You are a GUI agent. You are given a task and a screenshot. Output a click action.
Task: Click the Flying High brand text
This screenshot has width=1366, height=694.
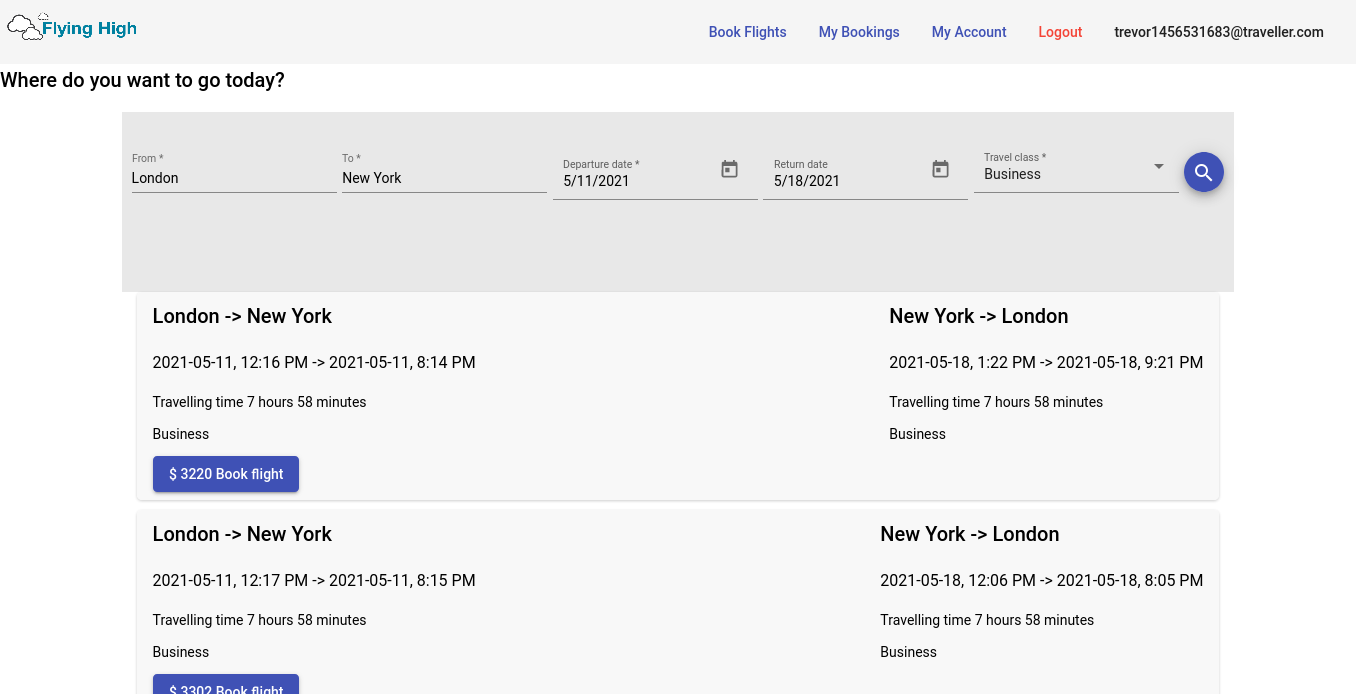(89, 29)
